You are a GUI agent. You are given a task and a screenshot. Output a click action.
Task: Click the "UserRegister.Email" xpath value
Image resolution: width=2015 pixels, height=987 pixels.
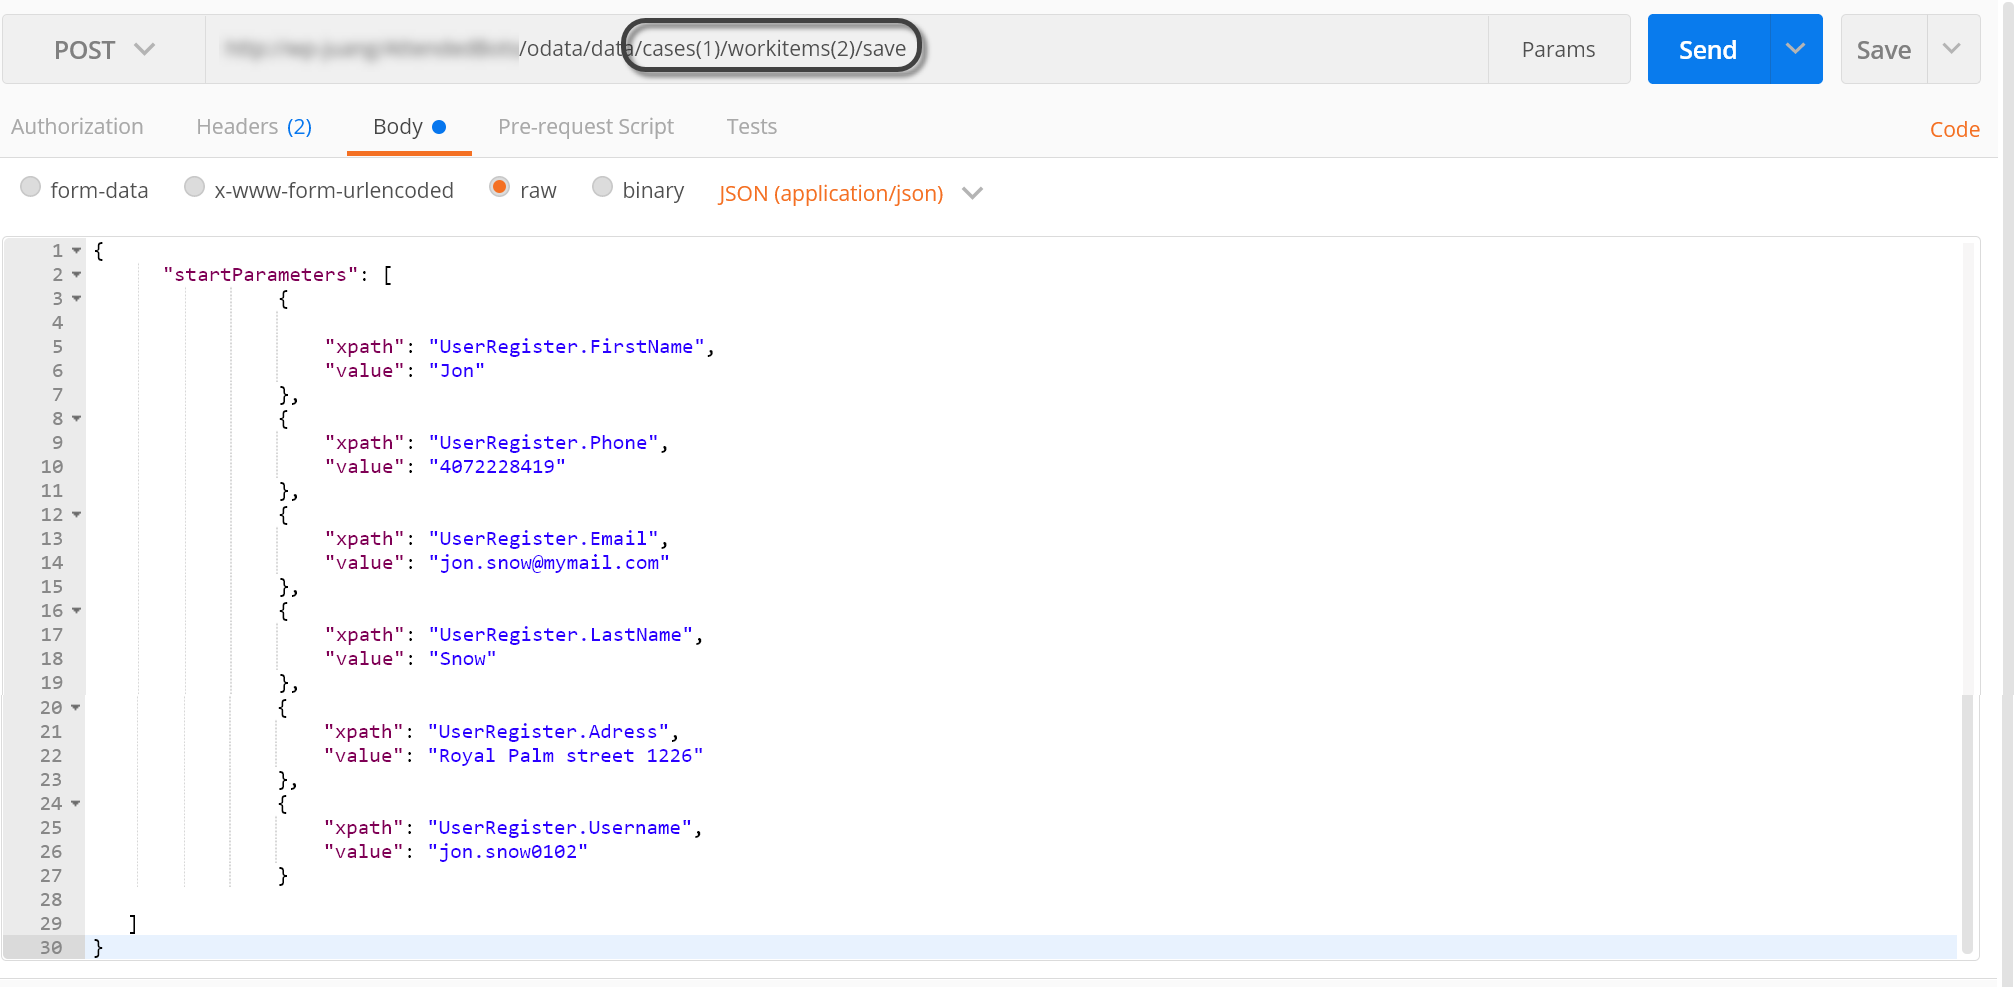[x=543, y=539]
